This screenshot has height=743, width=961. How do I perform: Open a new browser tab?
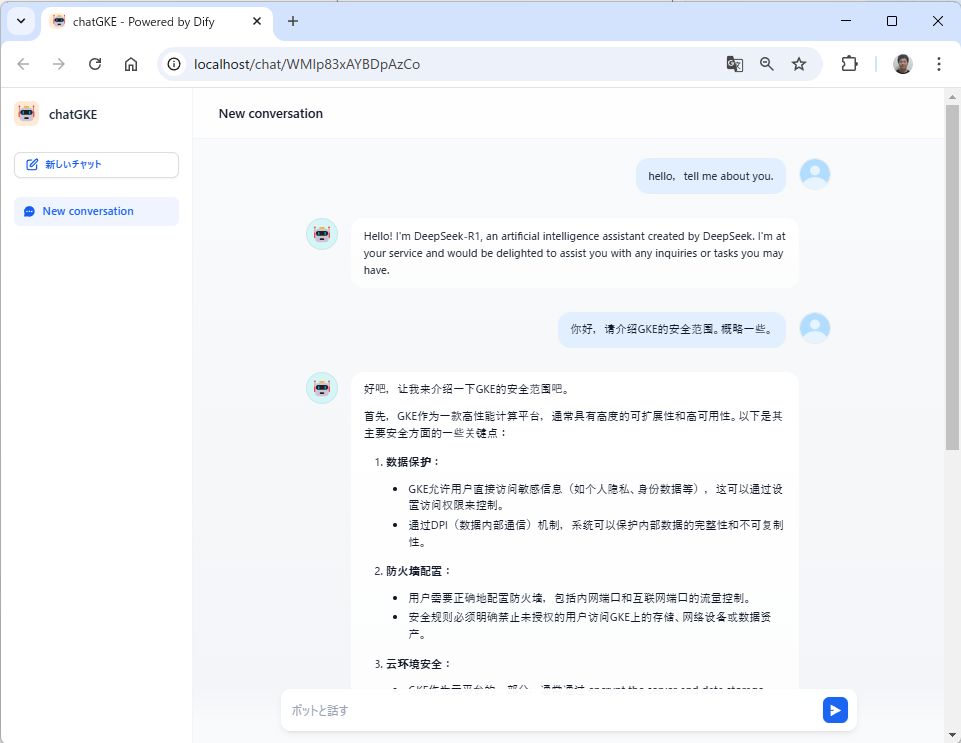point(293,21)
